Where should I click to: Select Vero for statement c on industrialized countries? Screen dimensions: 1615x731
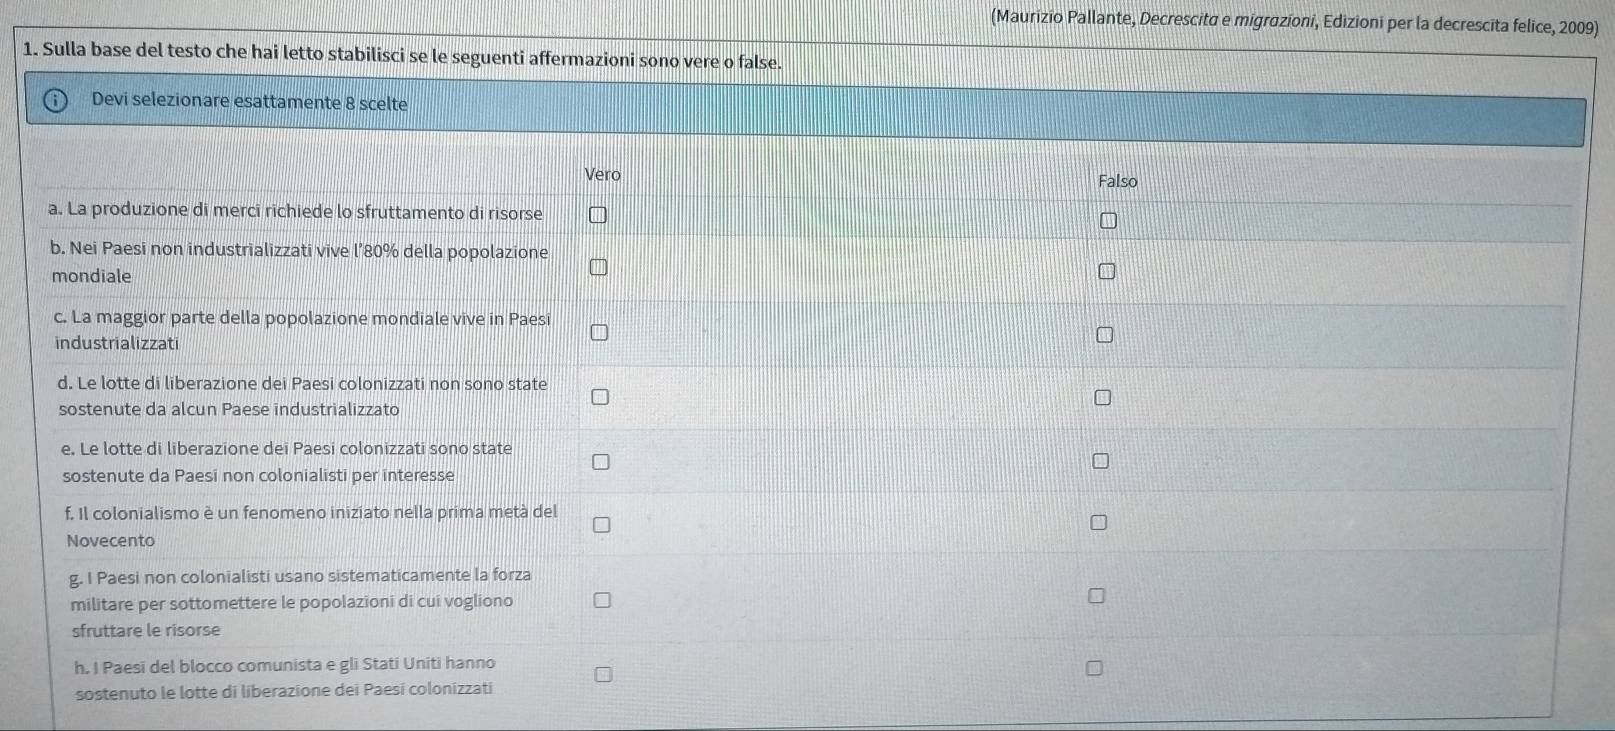point(598,332)
